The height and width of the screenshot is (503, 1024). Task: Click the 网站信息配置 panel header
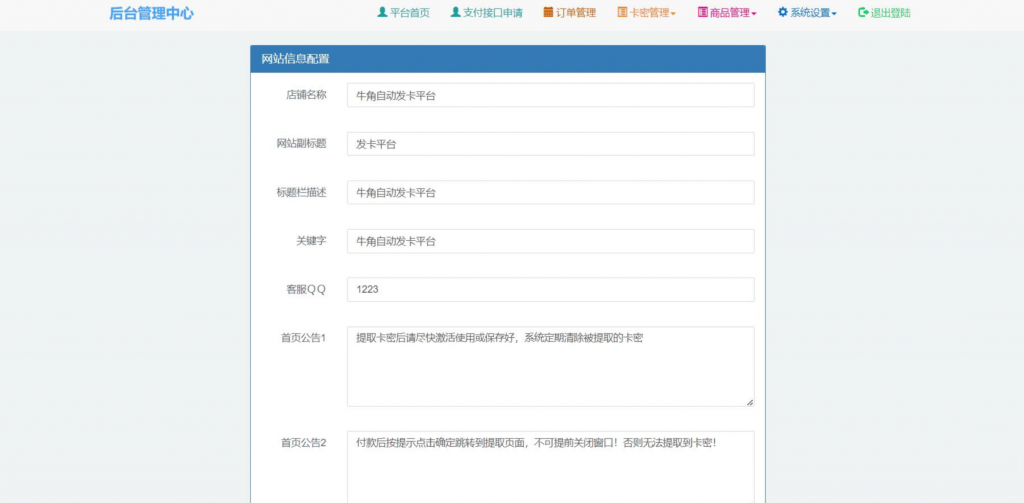tap(507, 59)
